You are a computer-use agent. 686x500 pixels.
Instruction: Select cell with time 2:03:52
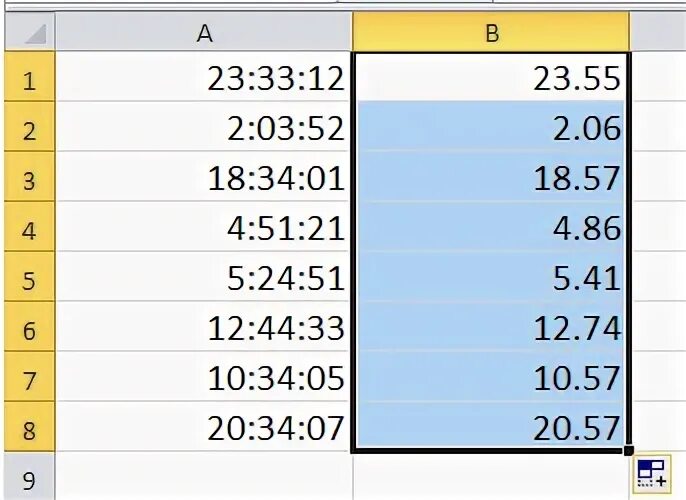tap(204, 126)
